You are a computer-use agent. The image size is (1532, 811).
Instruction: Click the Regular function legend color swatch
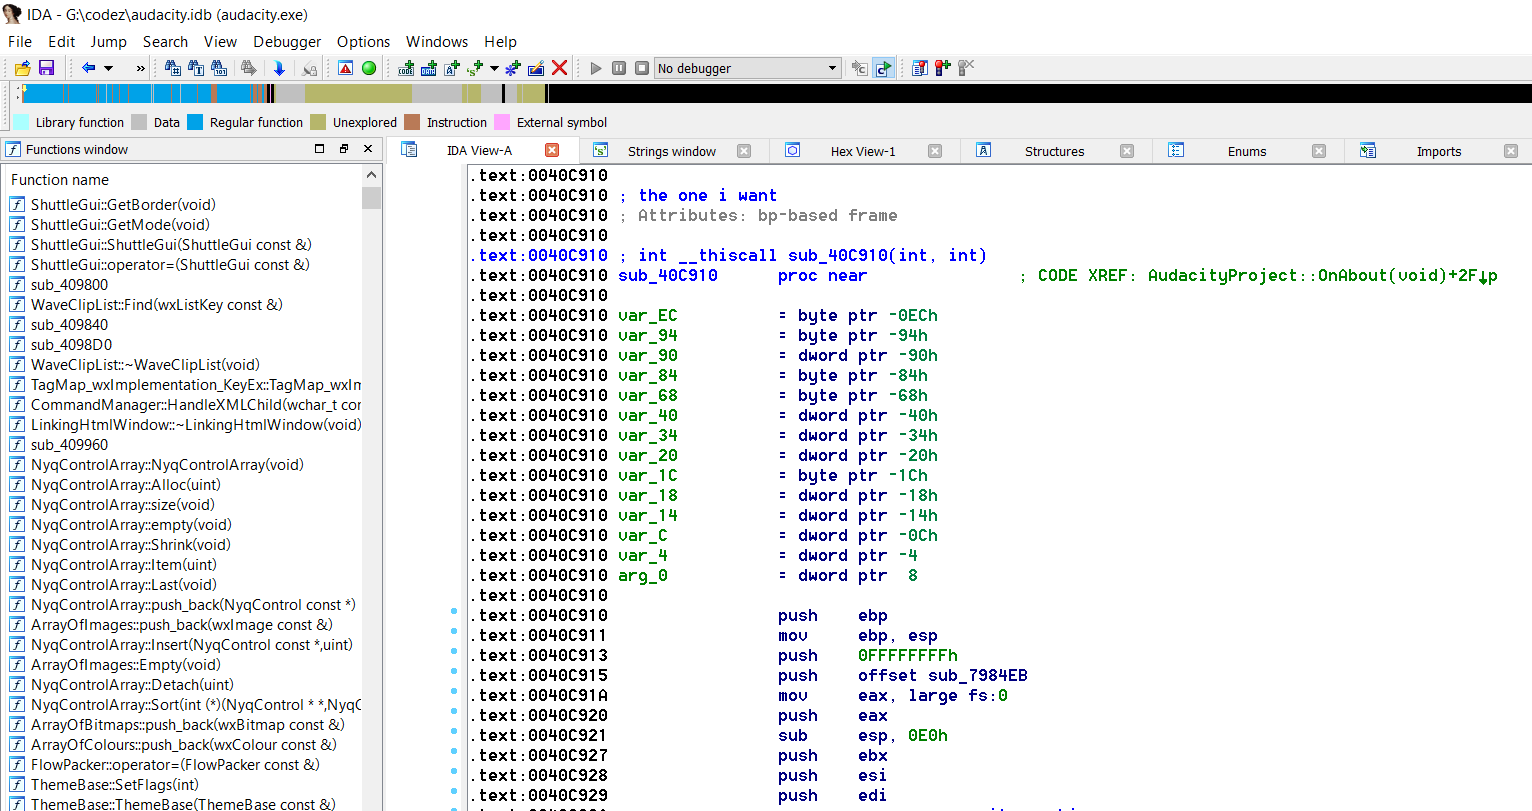click(x=195, y=122)
